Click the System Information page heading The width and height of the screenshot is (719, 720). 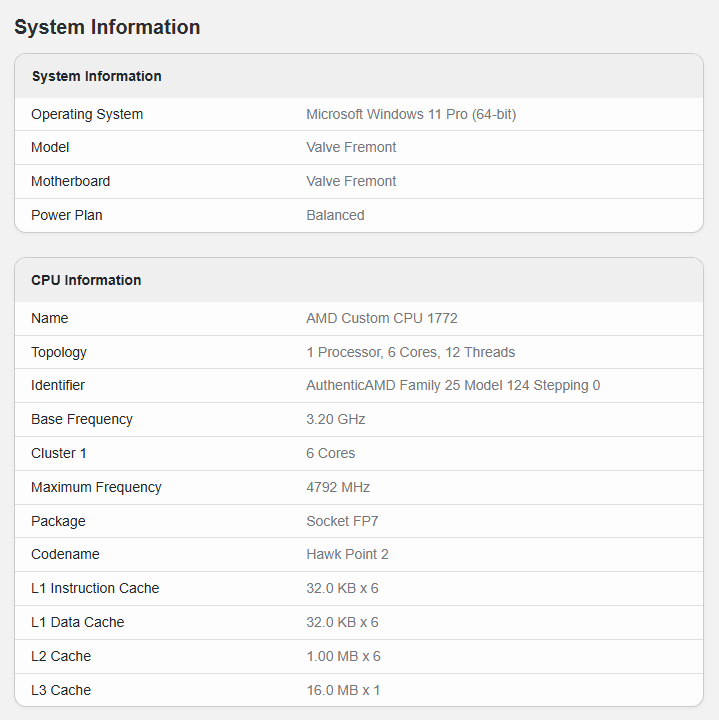(x=107, y=27)
